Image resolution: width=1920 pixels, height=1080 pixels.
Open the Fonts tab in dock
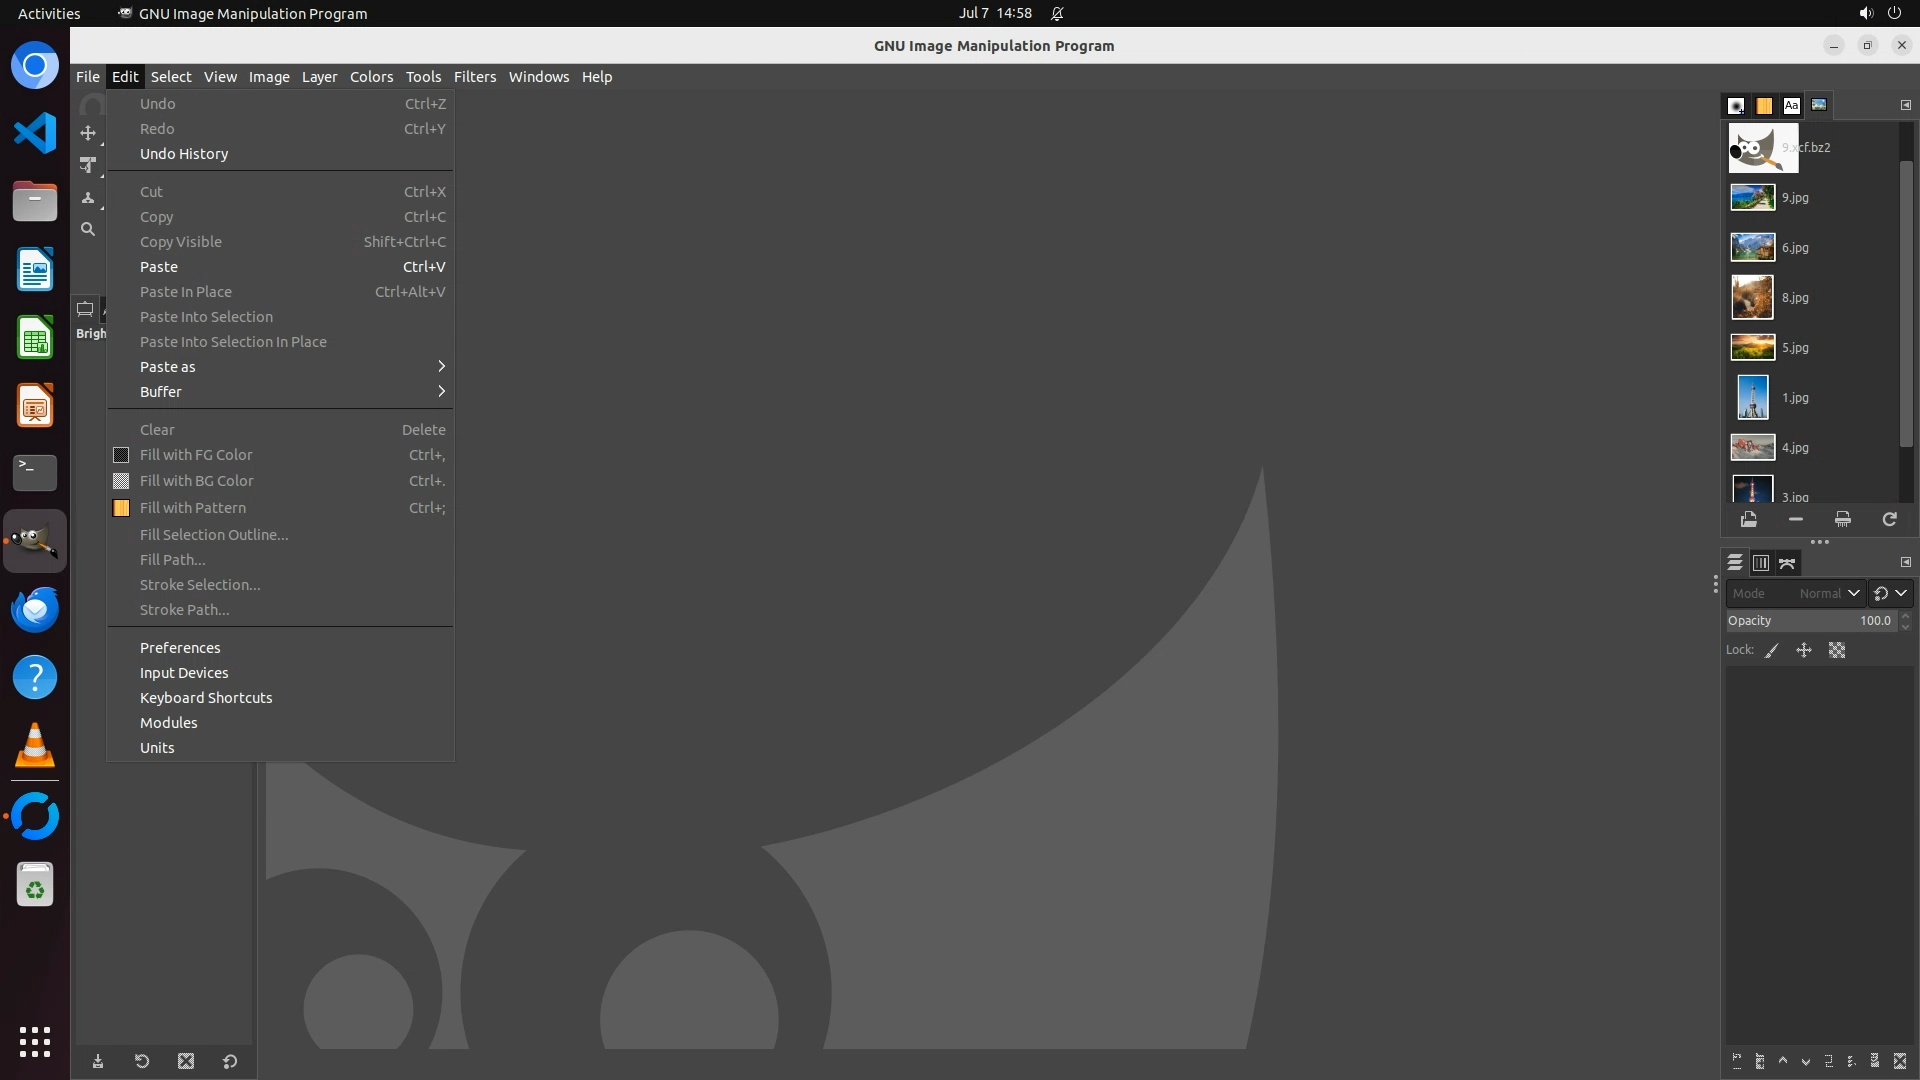point(1791,105)
